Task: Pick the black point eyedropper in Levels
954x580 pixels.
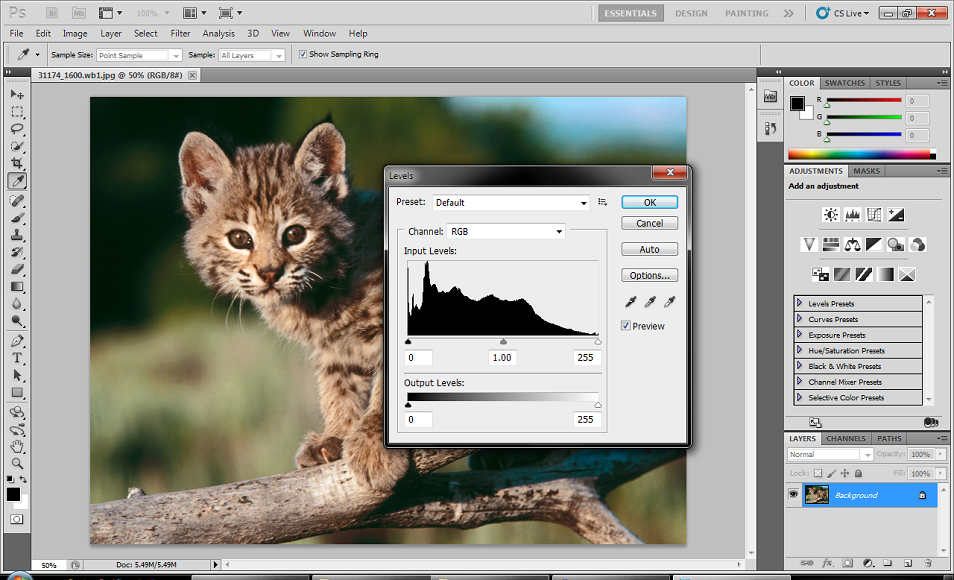Action: (x=630, y=301)
